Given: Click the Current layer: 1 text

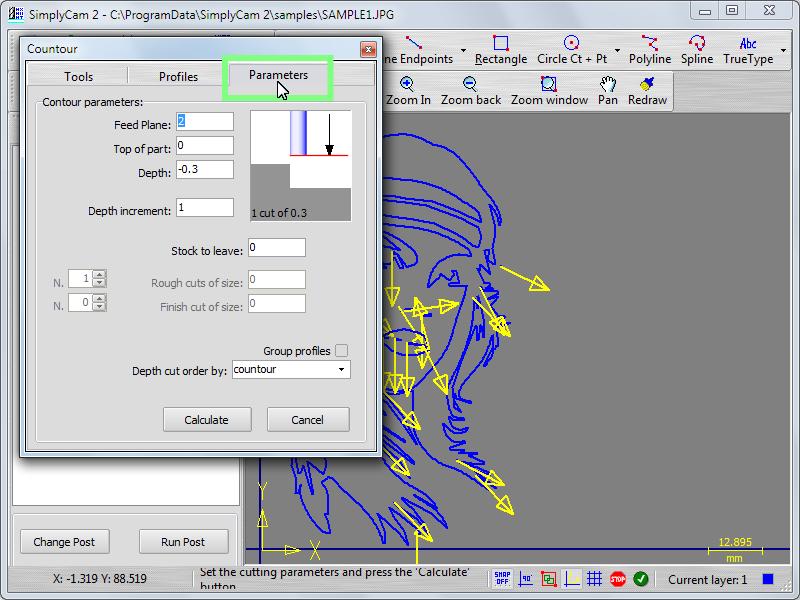Looking at the screenshot, I should (x=707, y=580).
